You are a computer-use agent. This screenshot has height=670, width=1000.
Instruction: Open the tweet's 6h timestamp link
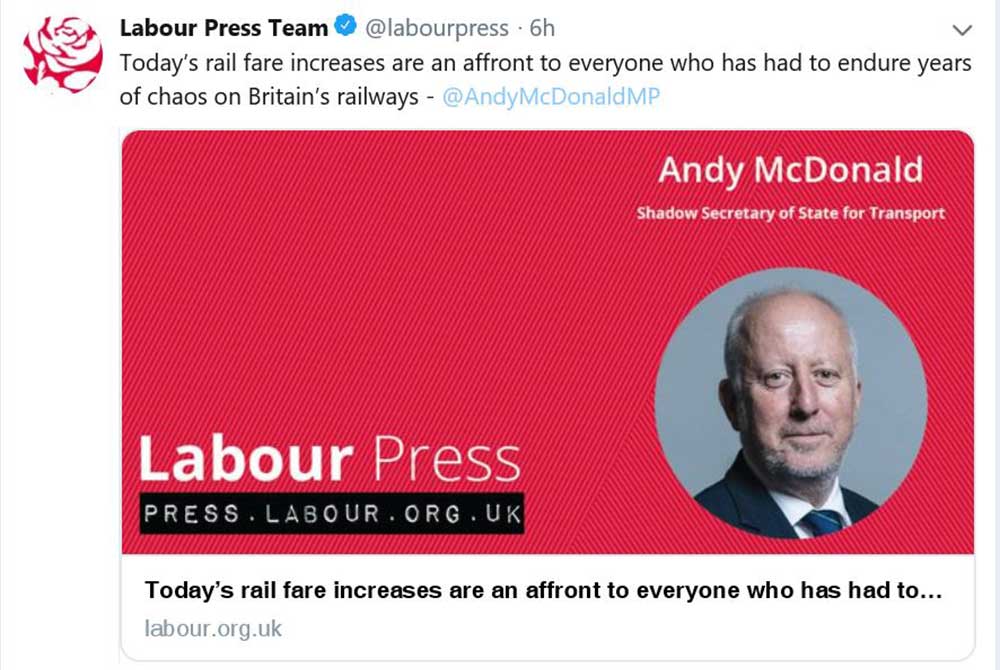click(542, 29)
